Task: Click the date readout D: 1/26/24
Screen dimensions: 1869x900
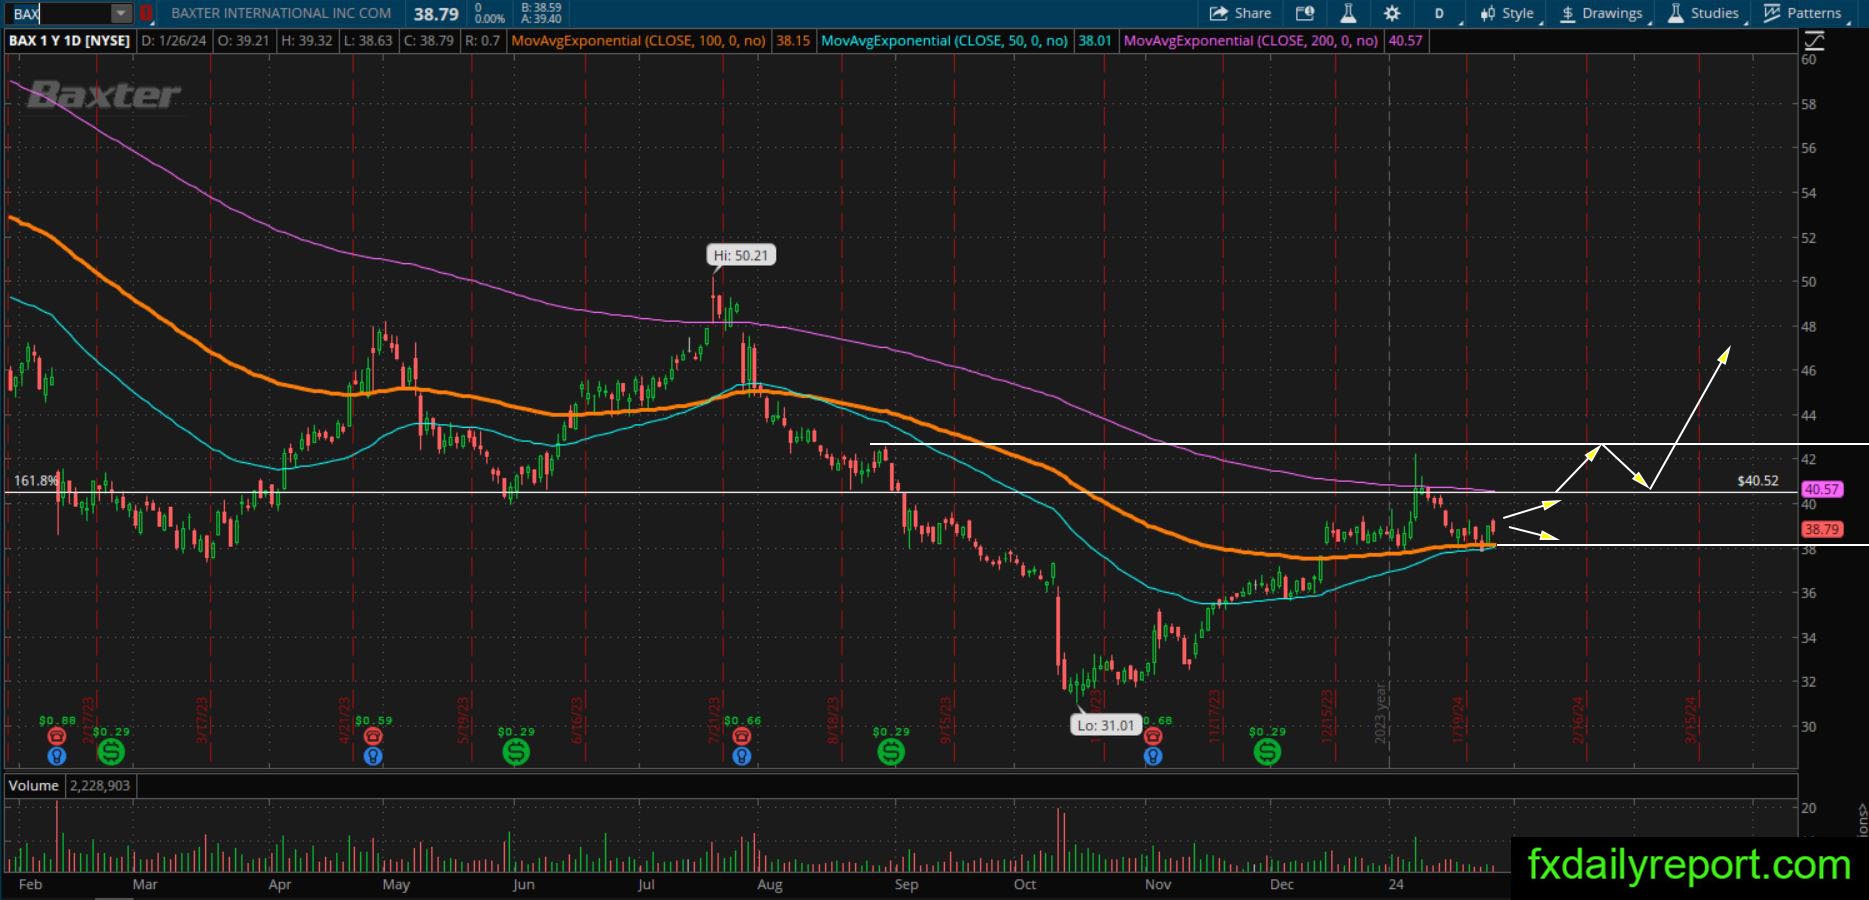Action: click(x=175, y=41)
